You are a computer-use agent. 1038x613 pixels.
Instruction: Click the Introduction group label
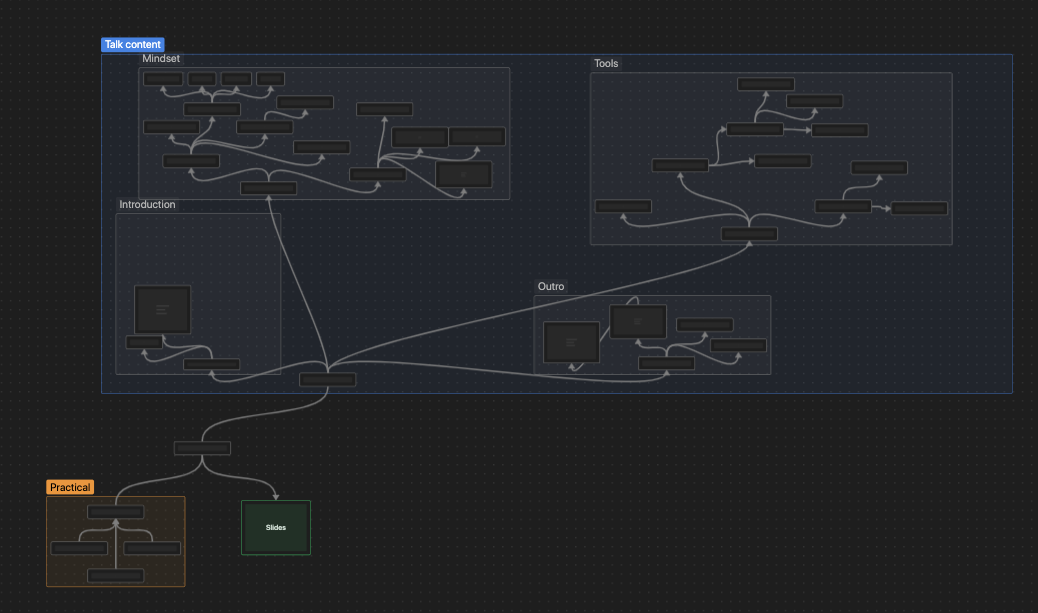[147, 205]
